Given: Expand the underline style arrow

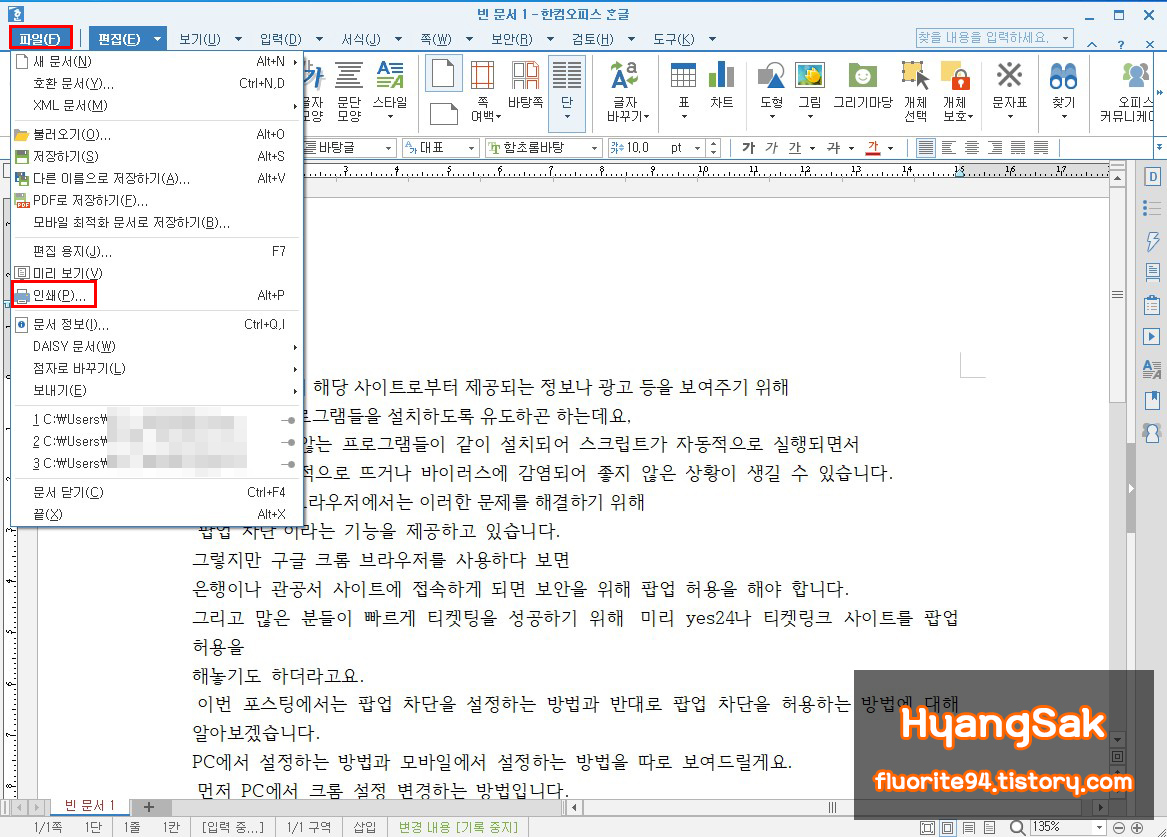Looking at the screenshot, I should click(x=812, y=148).
